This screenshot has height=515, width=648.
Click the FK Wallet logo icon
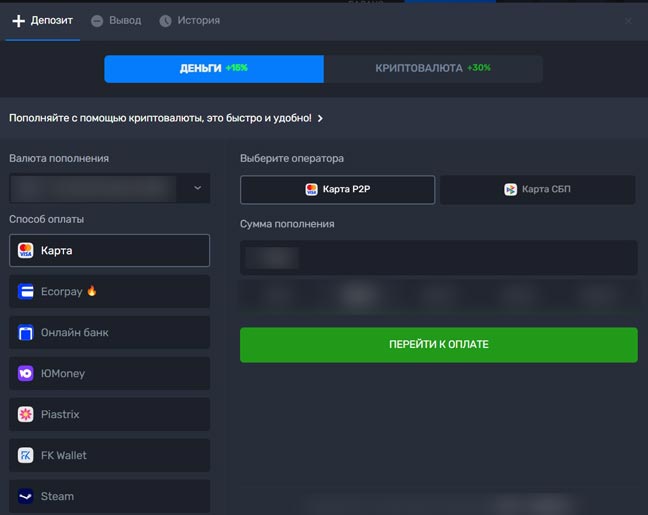(x=26, y=455)
